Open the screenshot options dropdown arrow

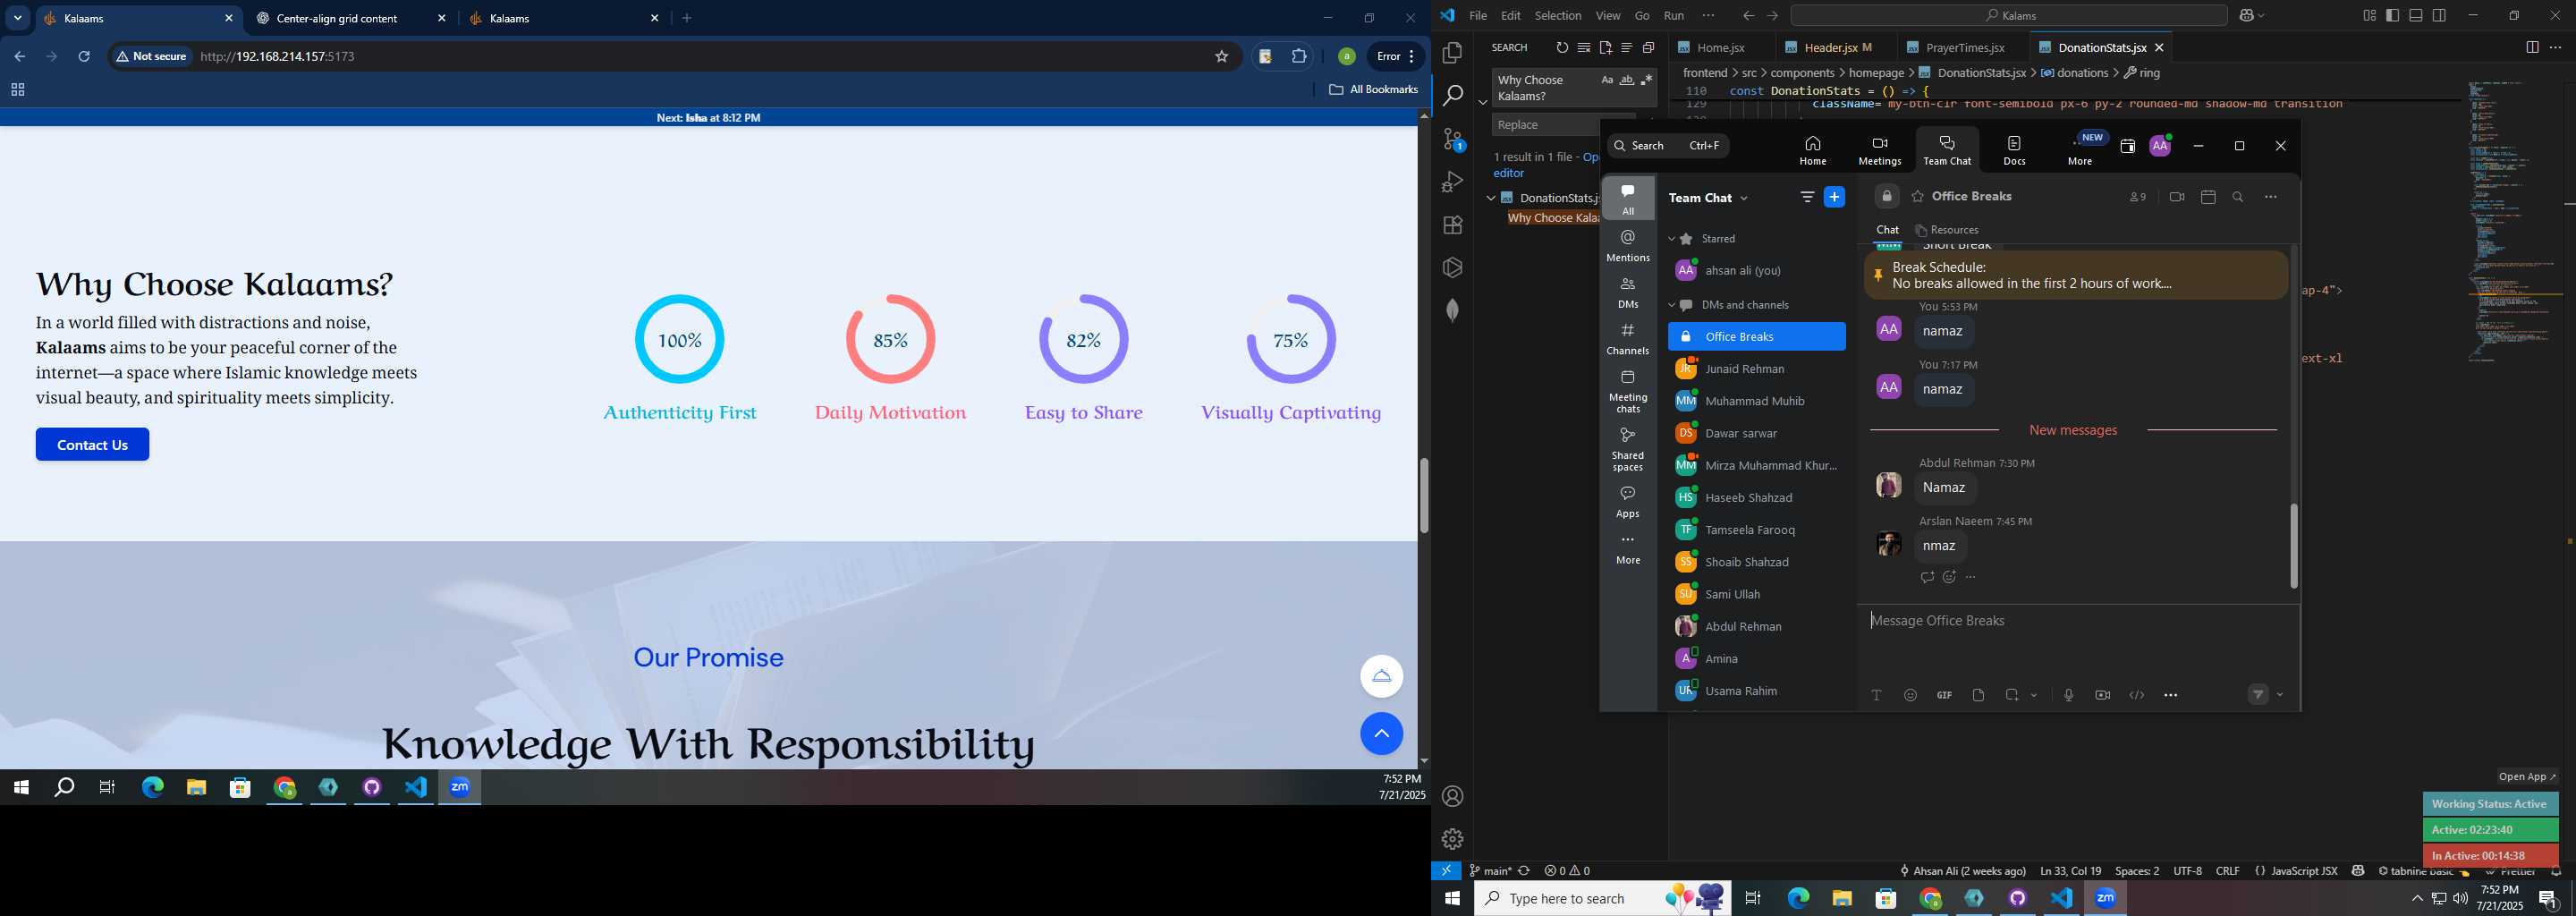tap(2034, 696)
